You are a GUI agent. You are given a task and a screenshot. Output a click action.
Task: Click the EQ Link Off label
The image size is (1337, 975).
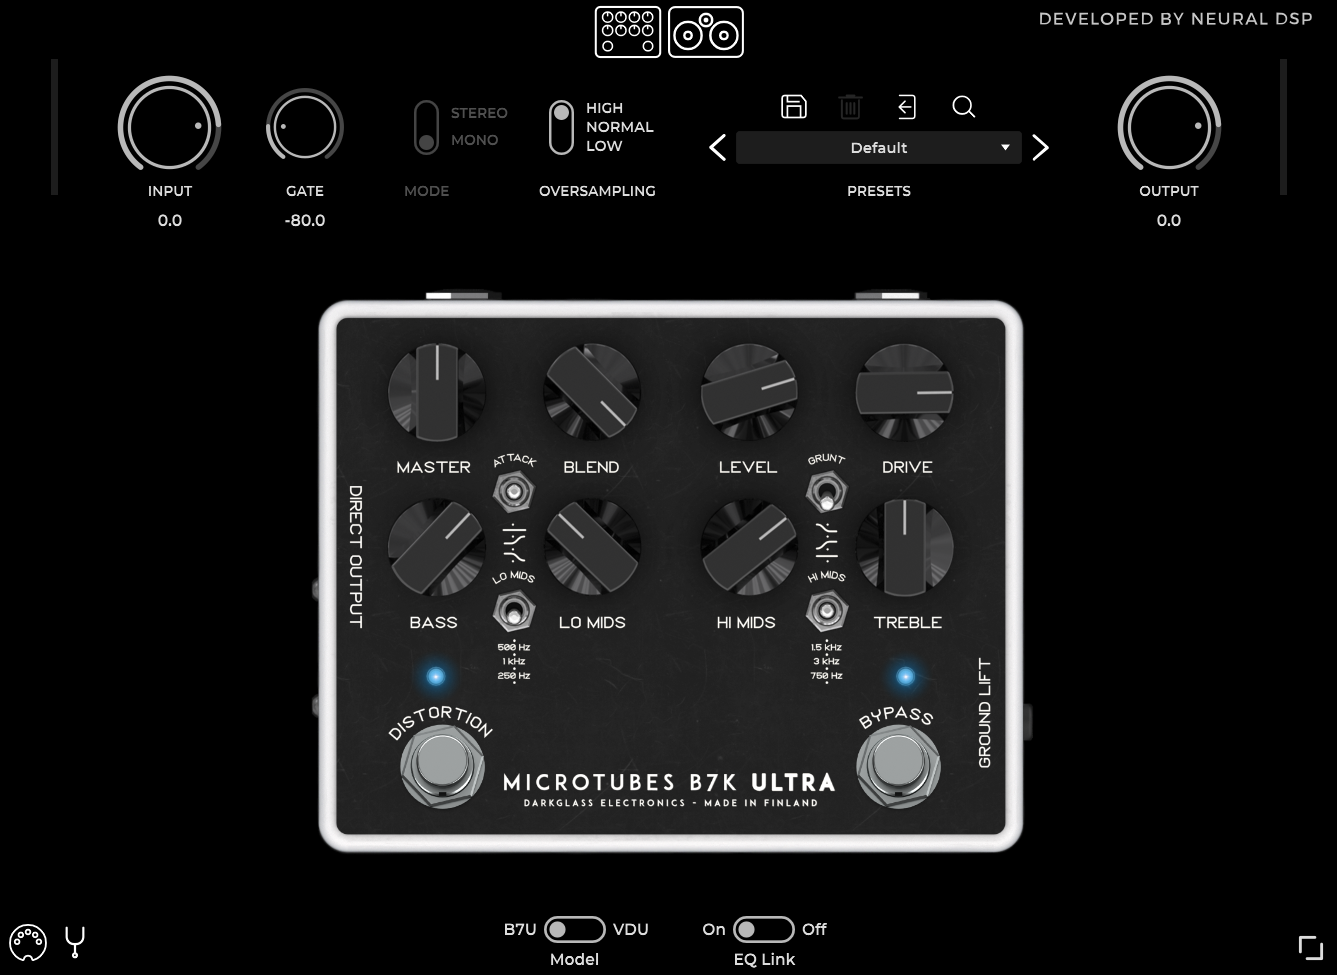[814, 929]
